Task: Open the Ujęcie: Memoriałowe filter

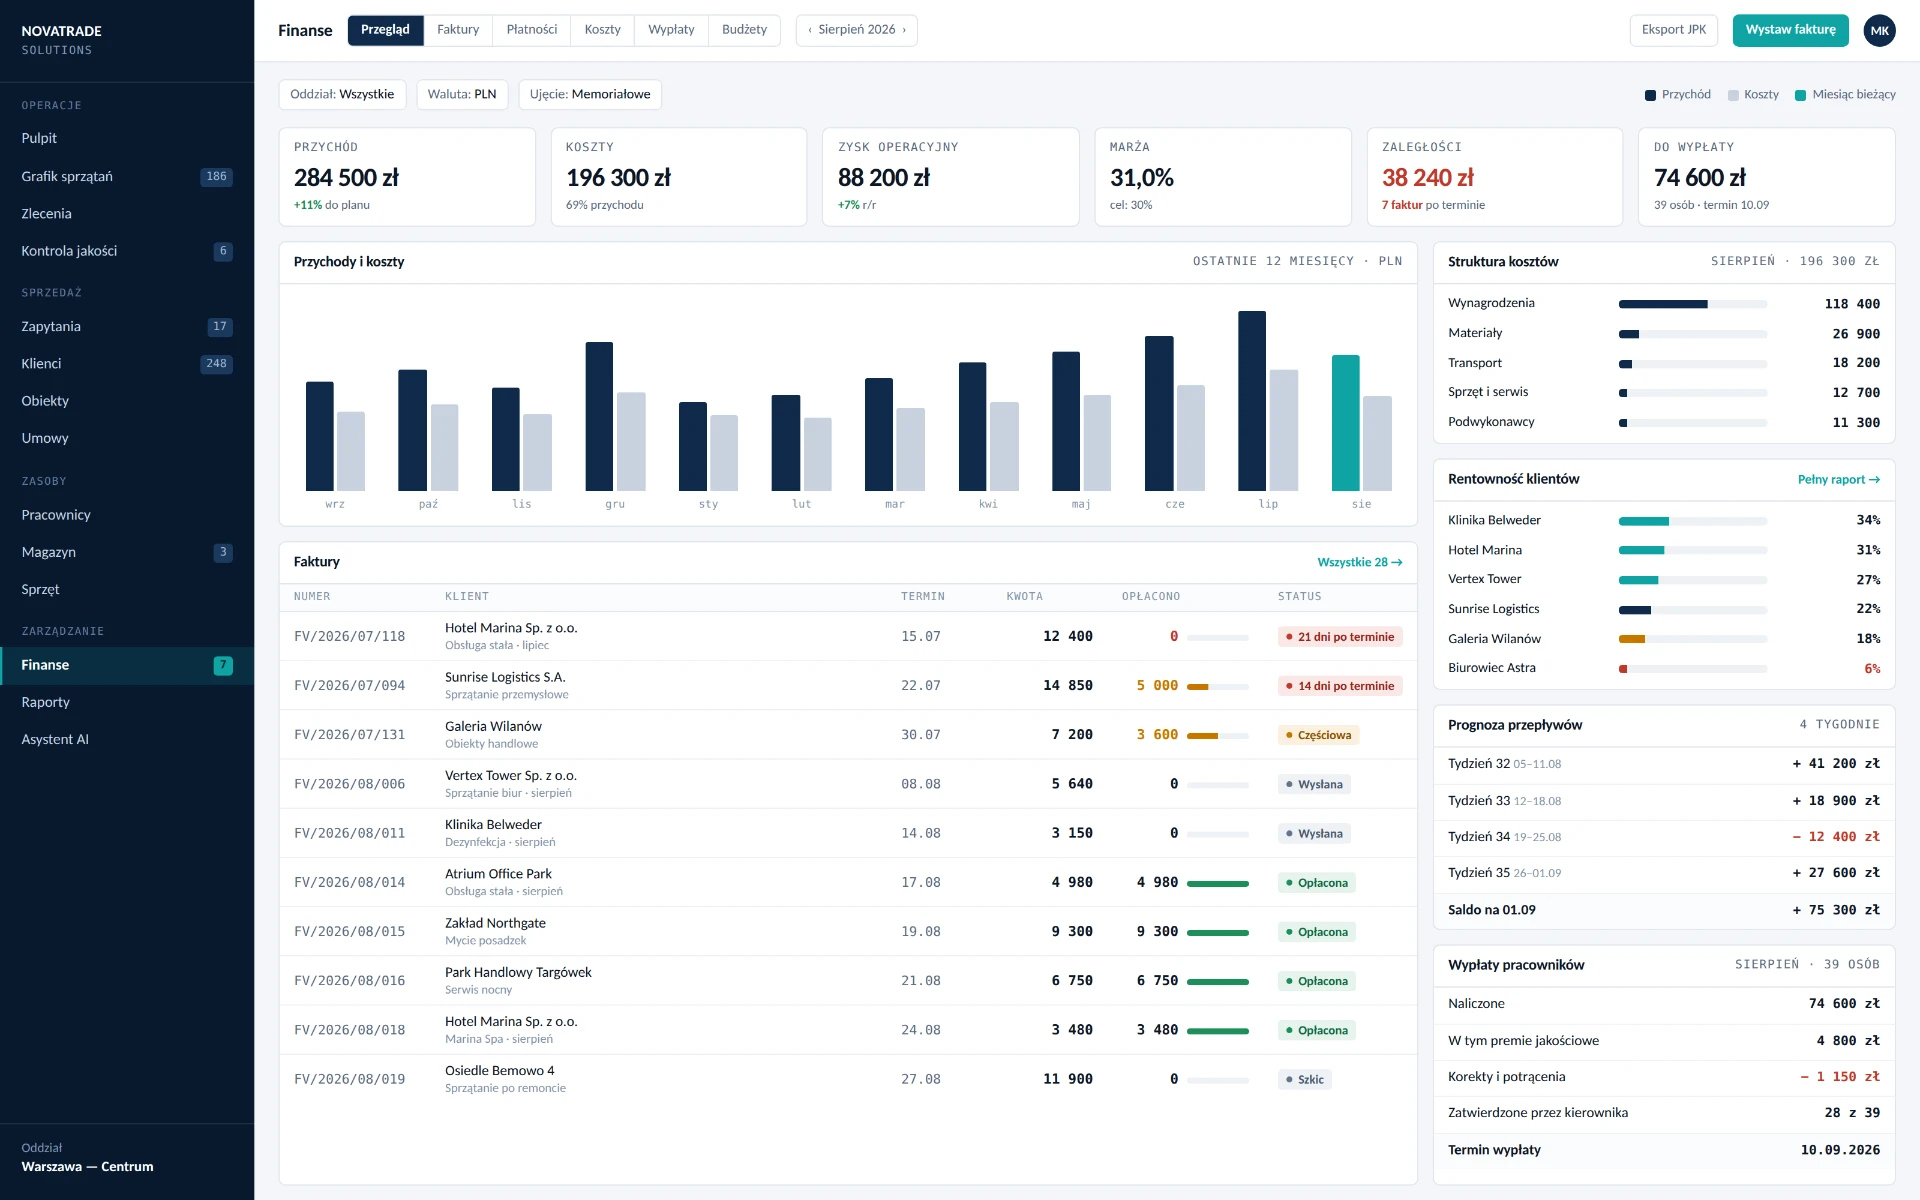Action: [590, 94]
